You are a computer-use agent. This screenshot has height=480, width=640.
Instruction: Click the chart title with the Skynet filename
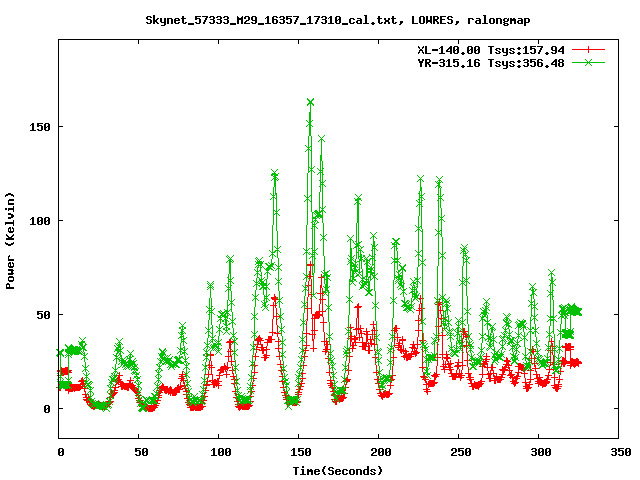click(x=338, y=20)
